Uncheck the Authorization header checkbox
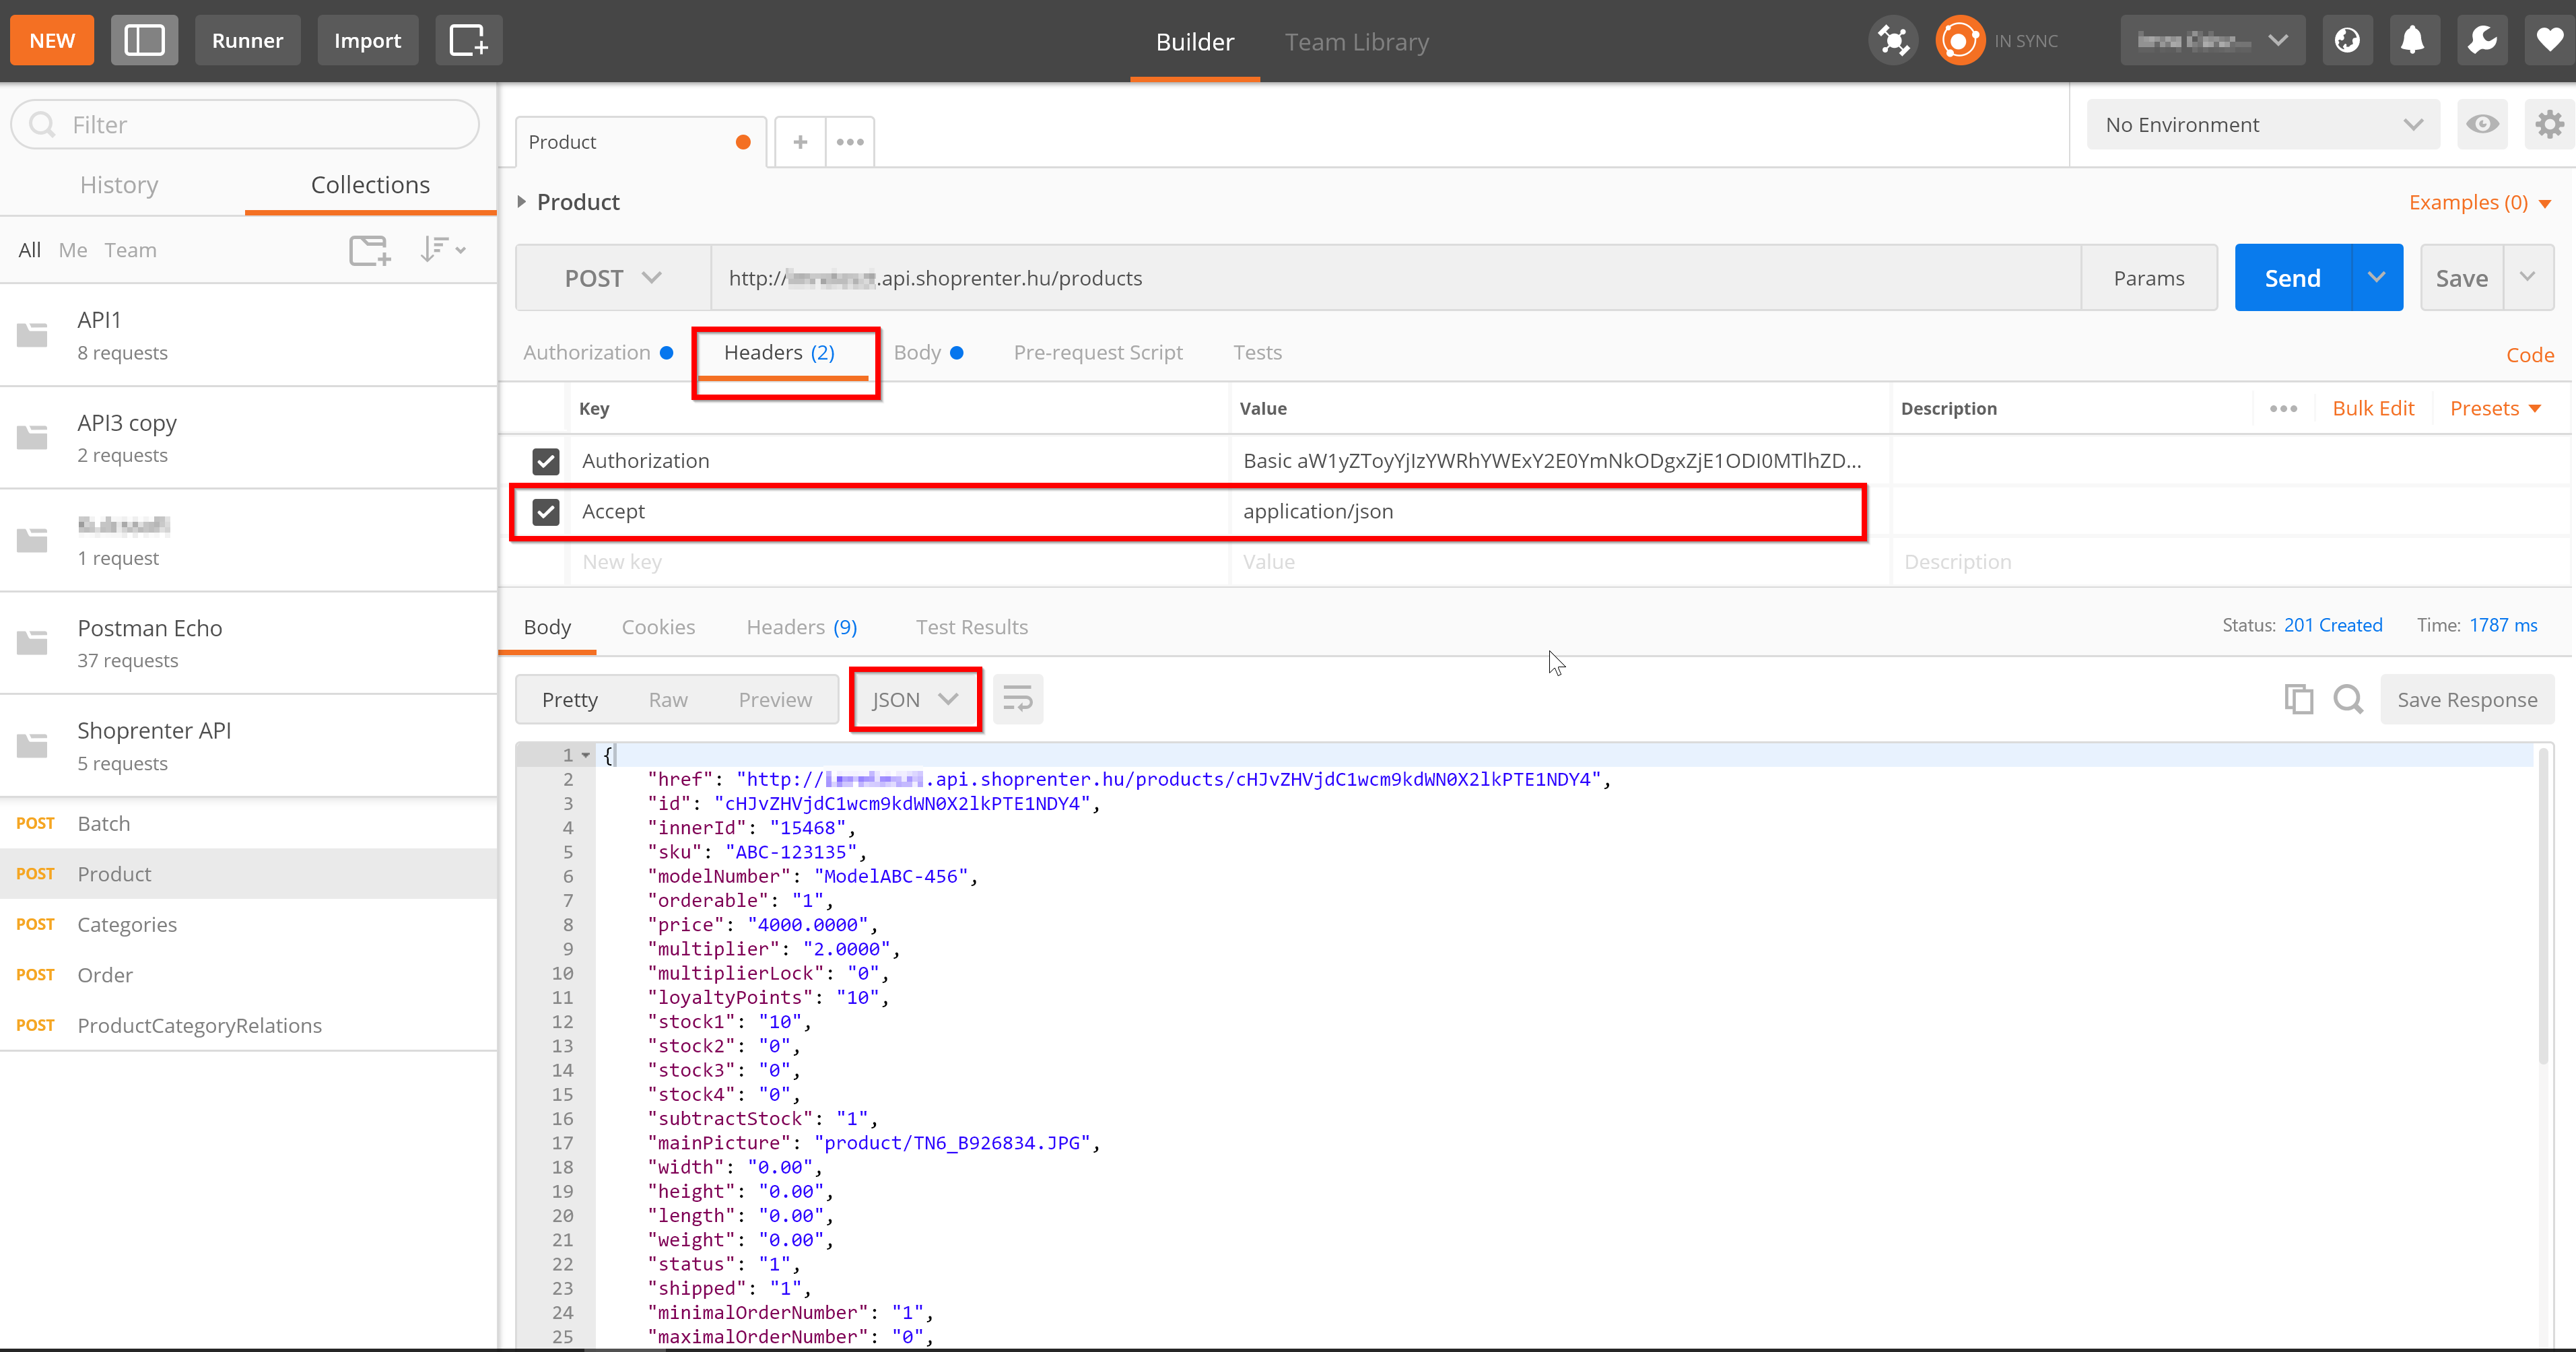The height and width of the screenshot is (1352, 2576). click(x=546, y=461)
